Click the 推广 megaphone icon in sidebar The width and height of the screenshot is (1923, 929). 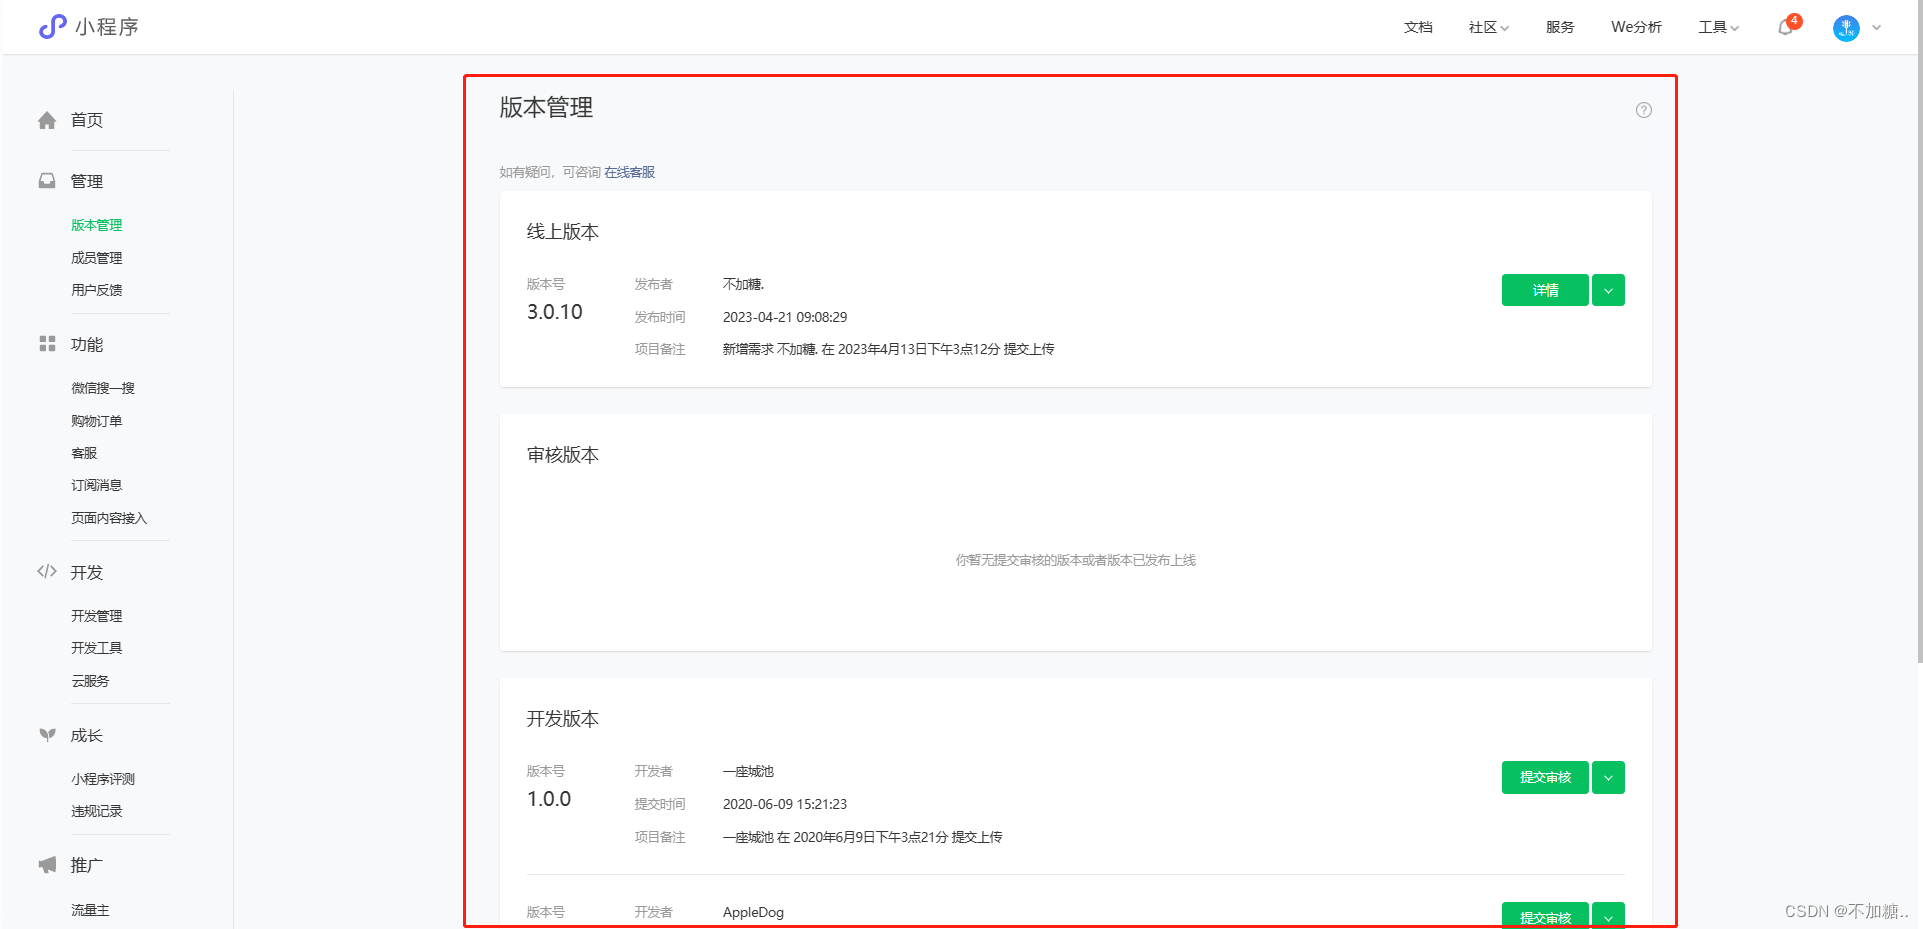47,865
